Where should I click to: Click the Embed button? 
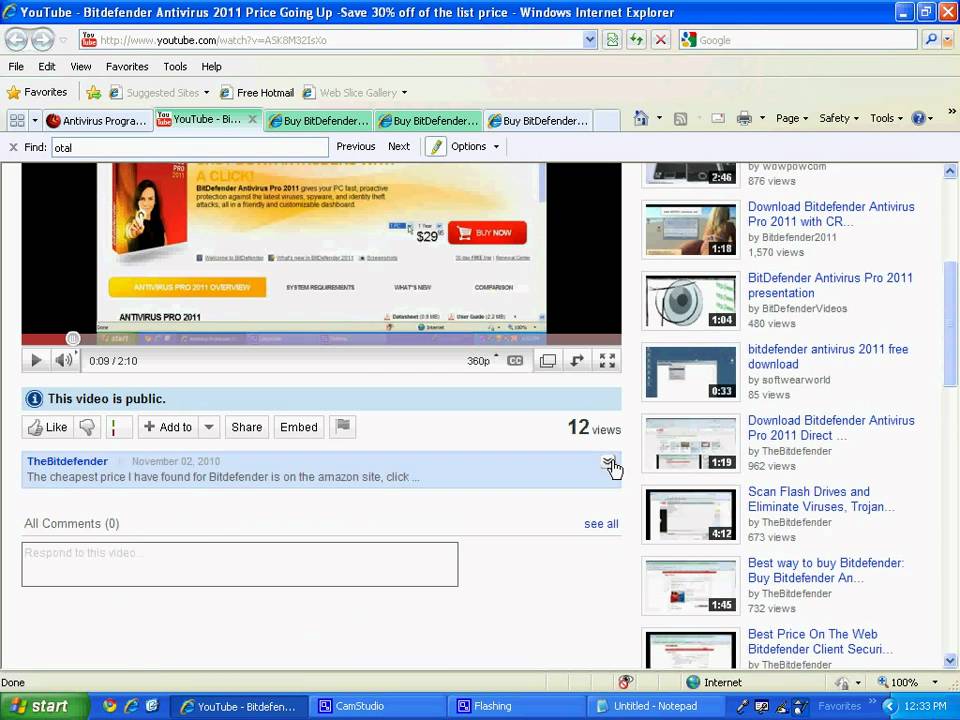299,427
